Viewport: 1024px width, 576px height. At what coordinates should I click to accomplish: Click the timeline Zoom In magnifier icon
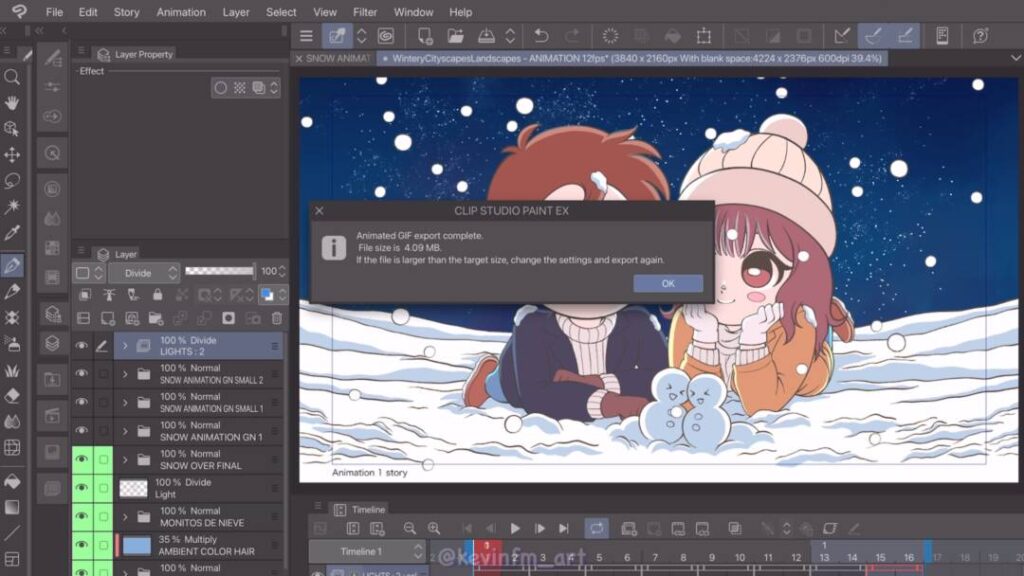pos(434,528)
